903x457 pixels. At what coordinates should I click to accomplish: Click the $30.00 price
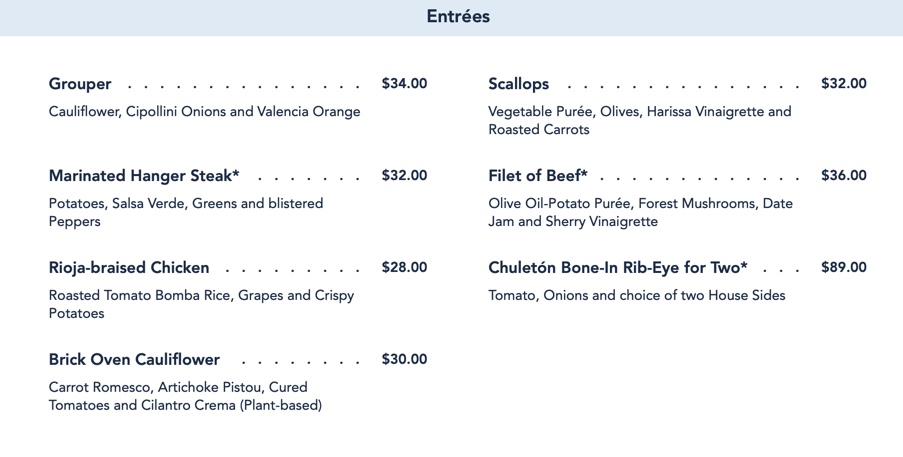point(404,360)
